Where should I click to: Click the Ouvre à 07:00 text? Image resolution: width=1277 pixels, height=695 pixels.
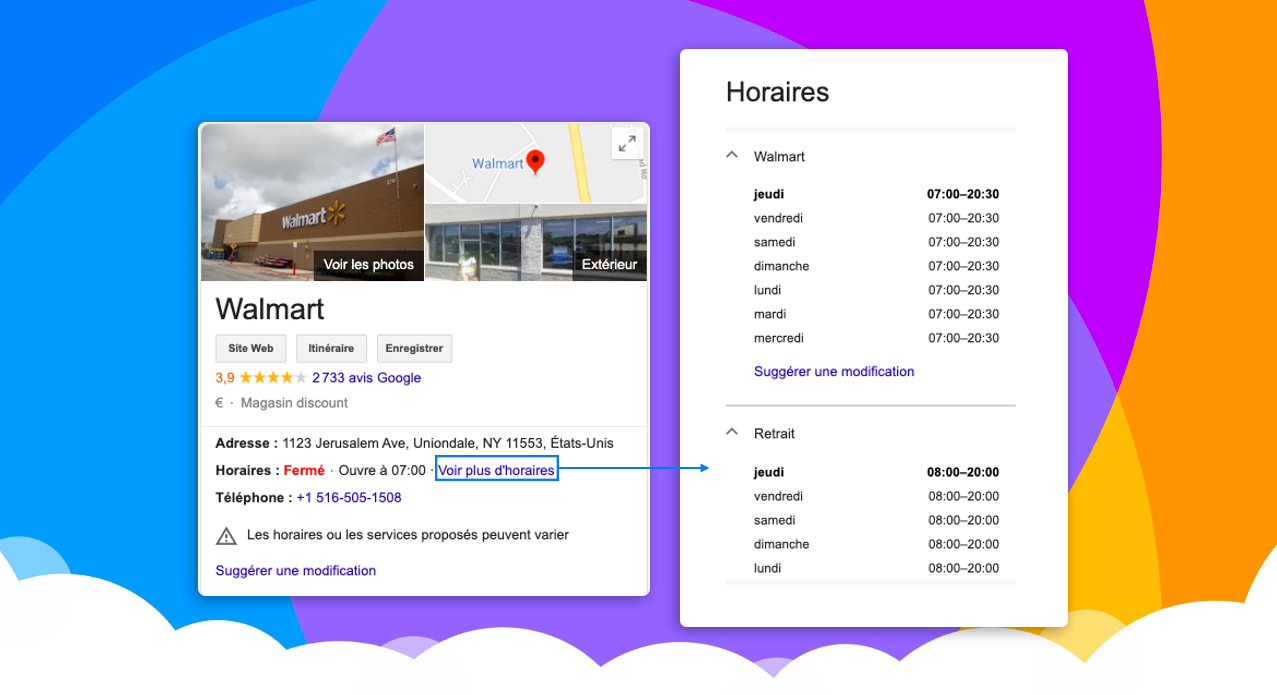[382, 470]
